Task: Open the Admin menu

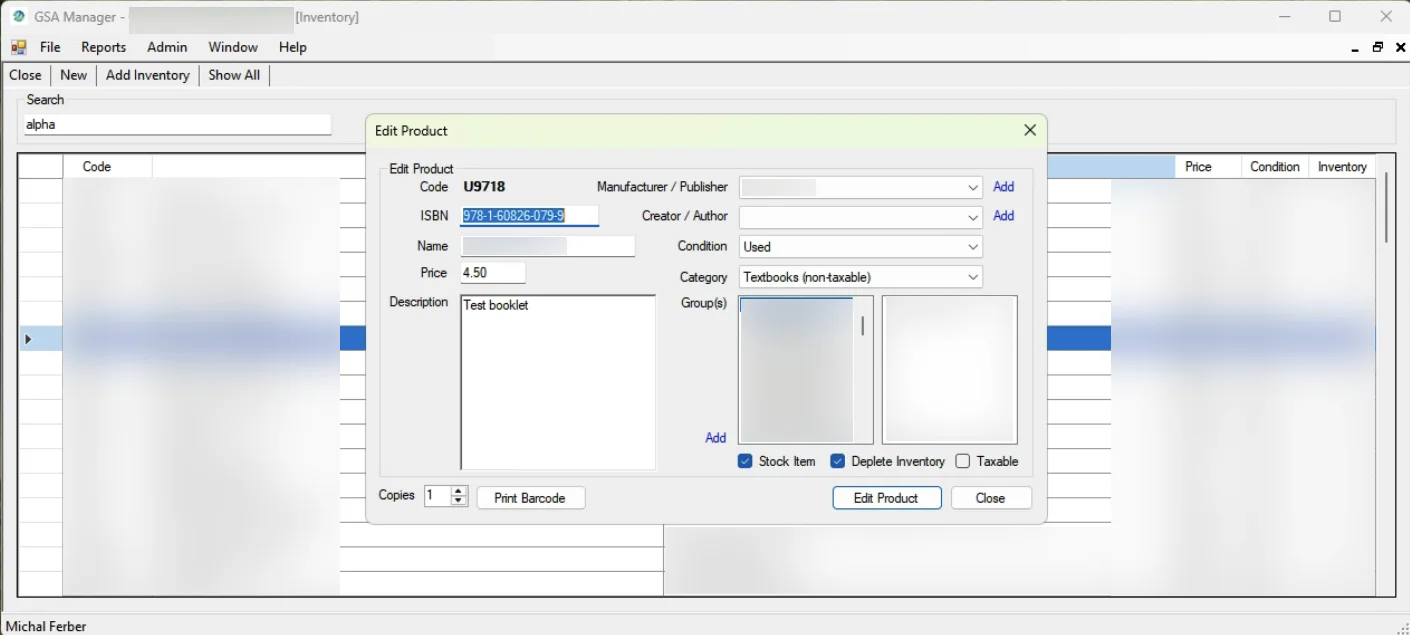Action: click(167, 47)
